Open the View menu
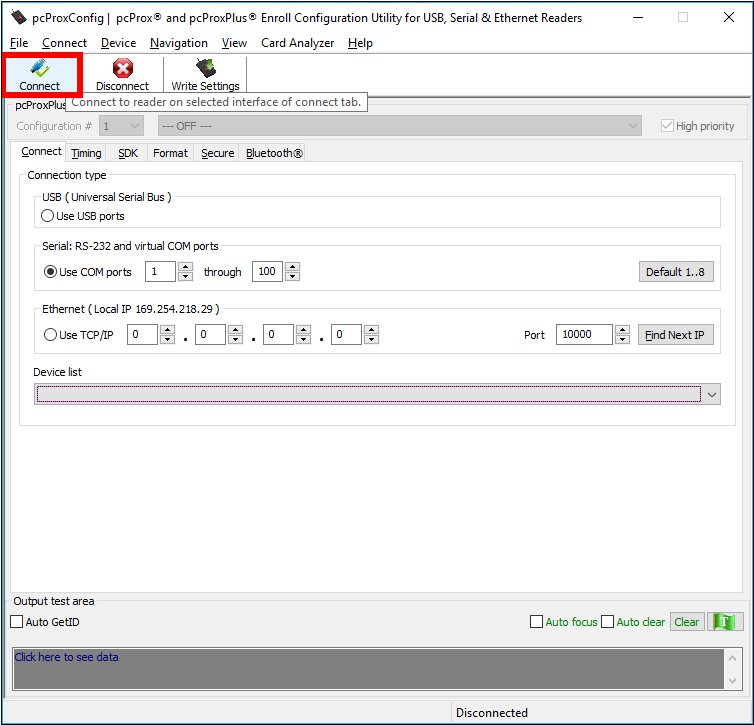The image size is (754, 725). pos(234,43)
